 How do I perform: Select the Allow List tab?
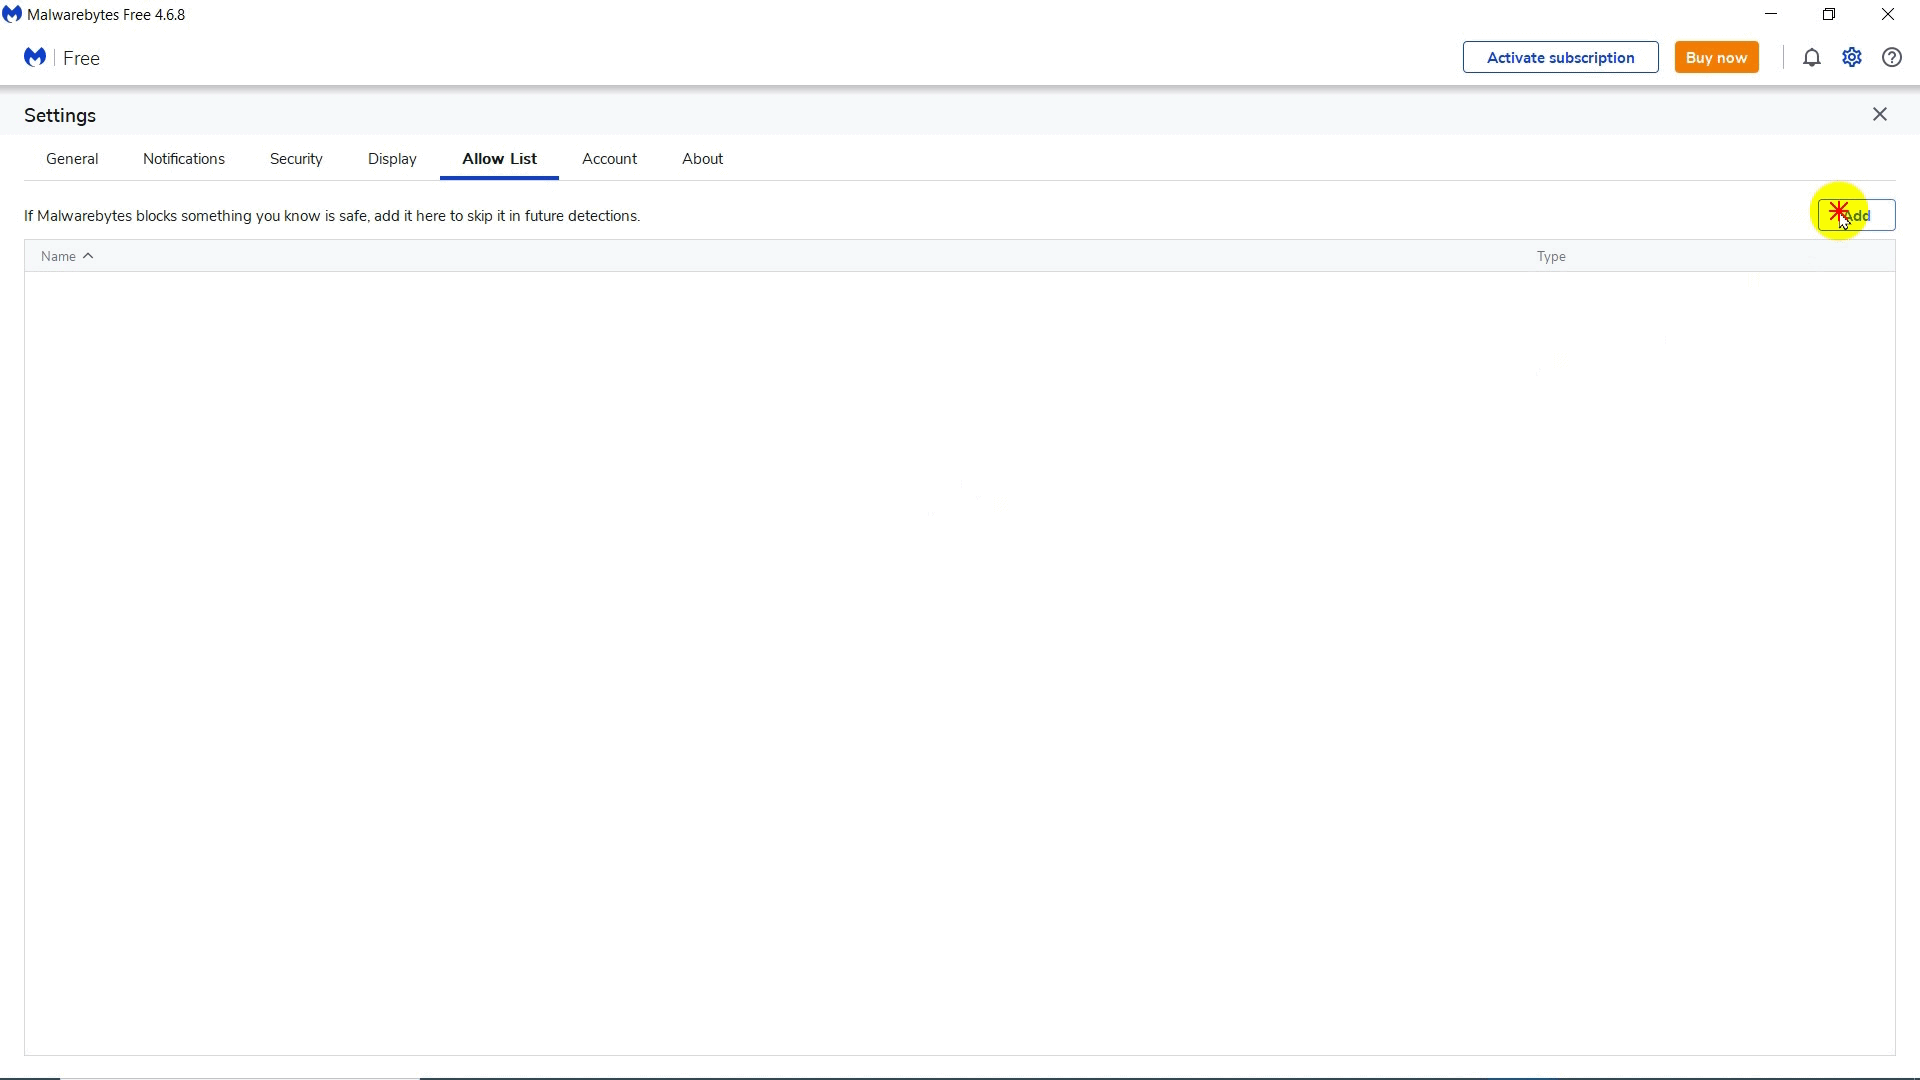click(499, 159)
